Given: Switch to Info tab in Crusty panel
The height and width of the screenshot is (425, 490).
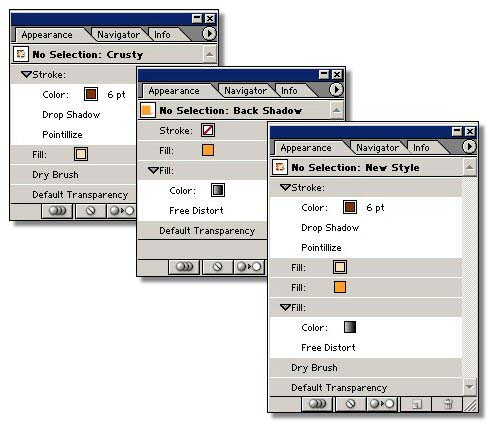Looking at the screenshot, I should [x=162, y=35].
